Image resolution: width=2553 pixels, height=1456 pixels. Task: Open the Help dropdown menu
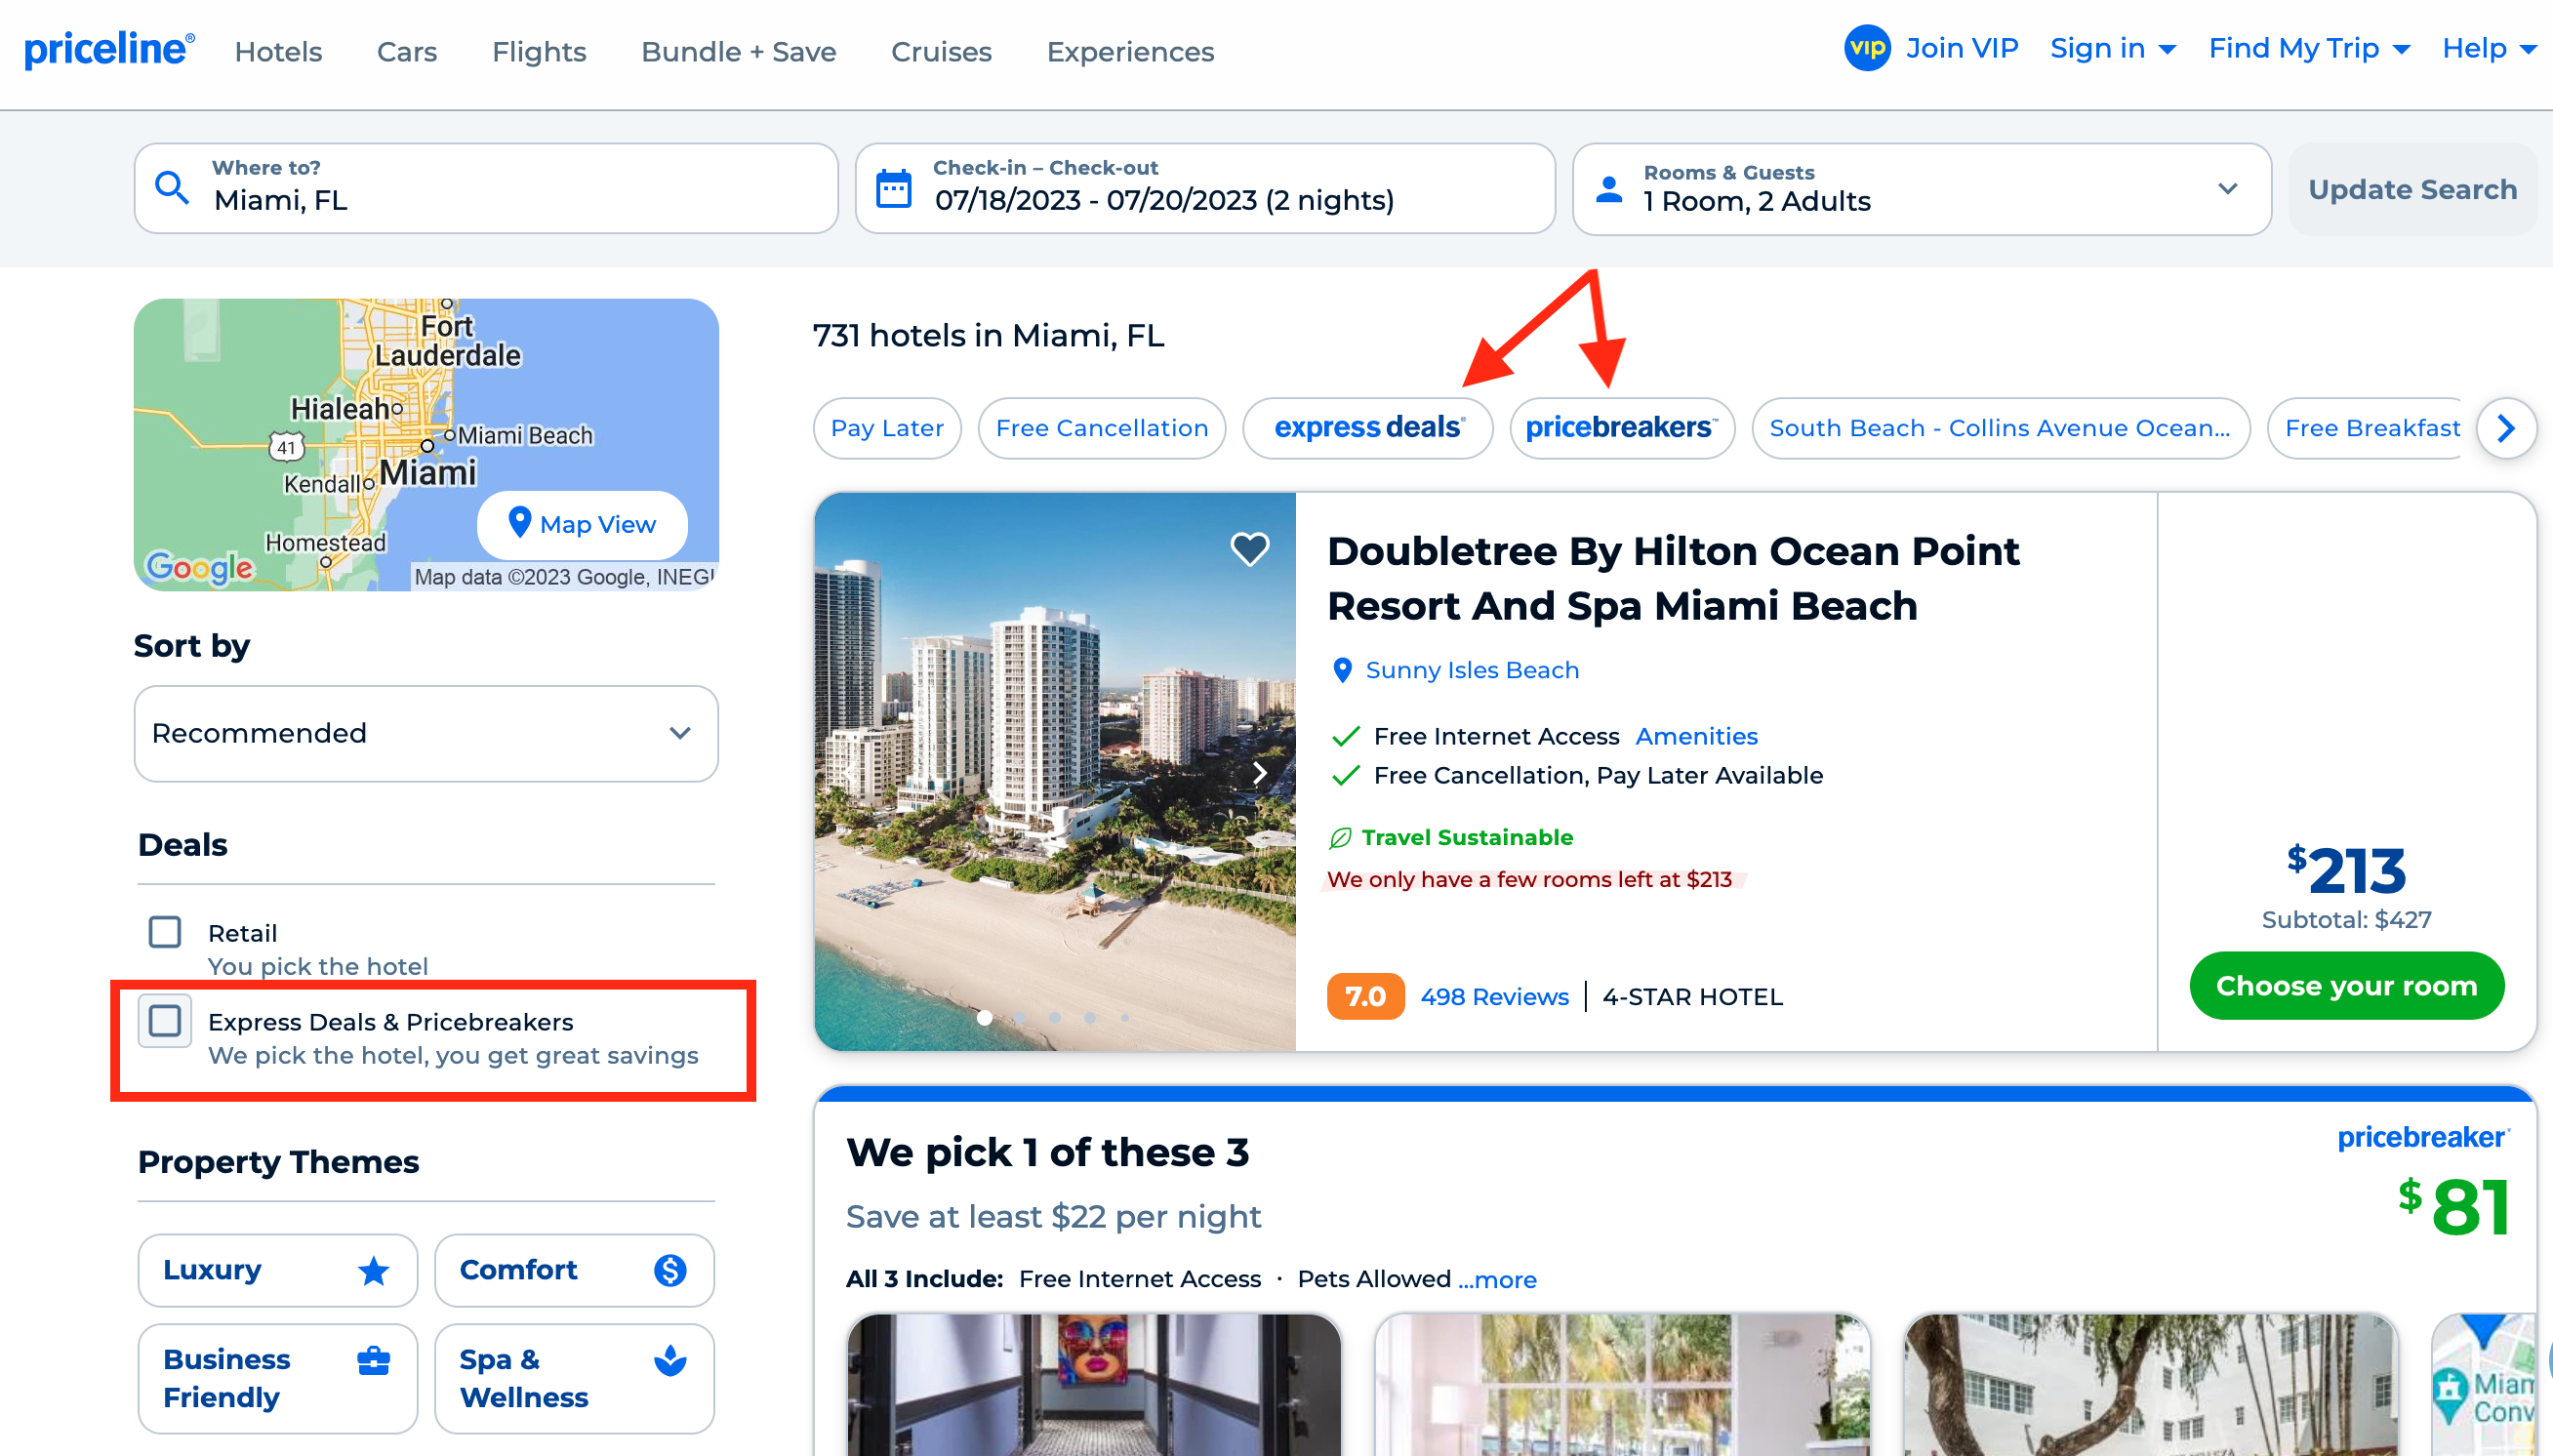click(x=2489, y=49)
